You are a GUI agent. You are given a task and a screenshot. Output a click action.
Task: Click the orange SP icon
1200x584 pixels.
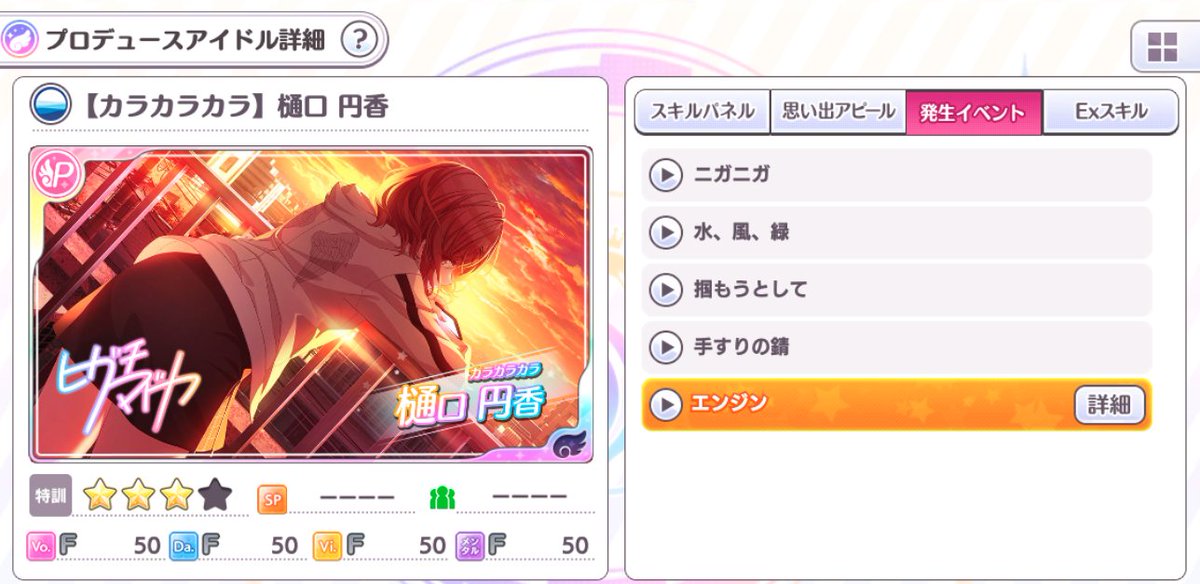pos(272,498)
